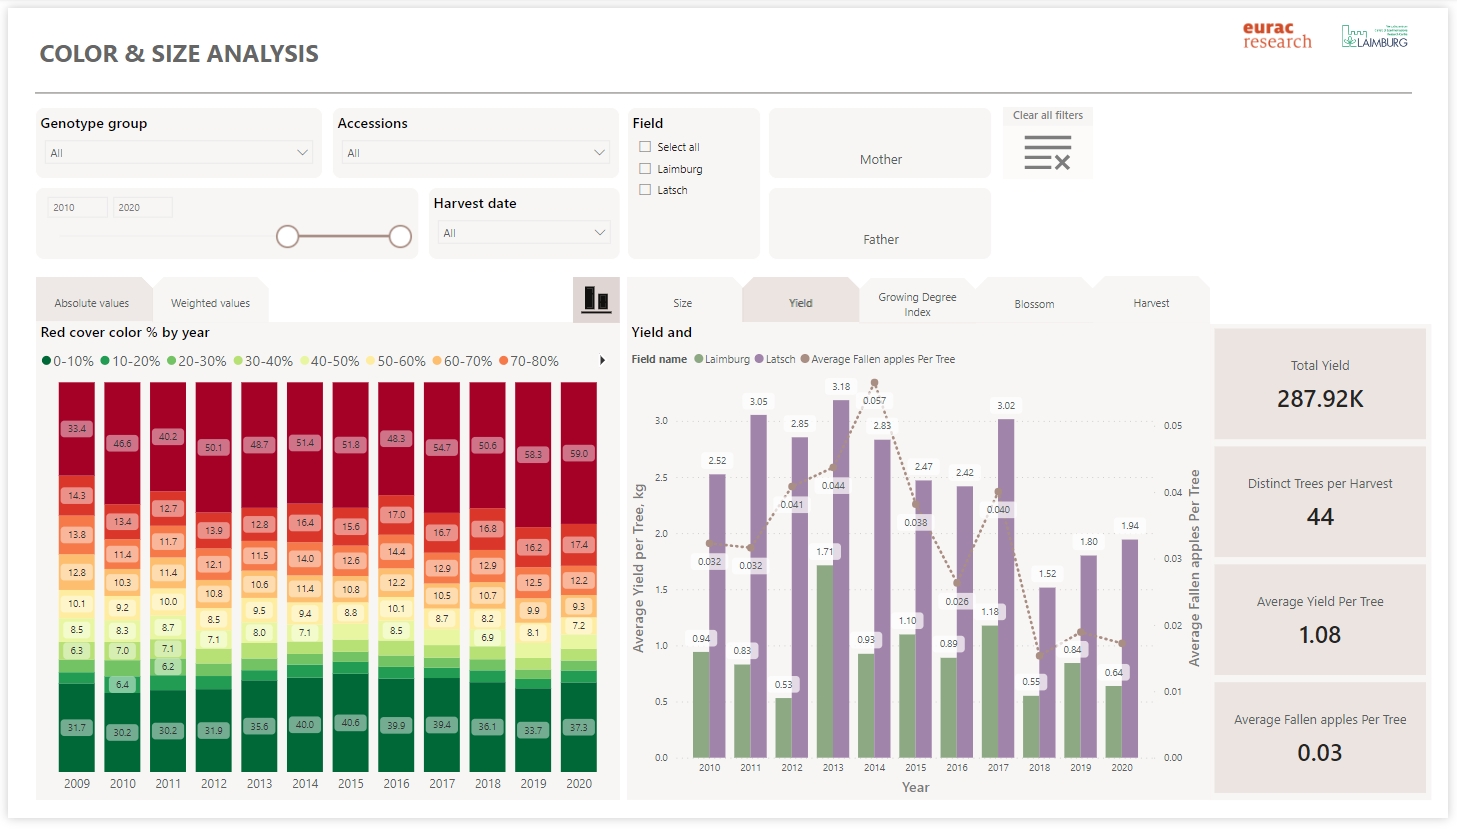Click the Laimburg logo
1457x829 pixels.
coord(1374,37)
